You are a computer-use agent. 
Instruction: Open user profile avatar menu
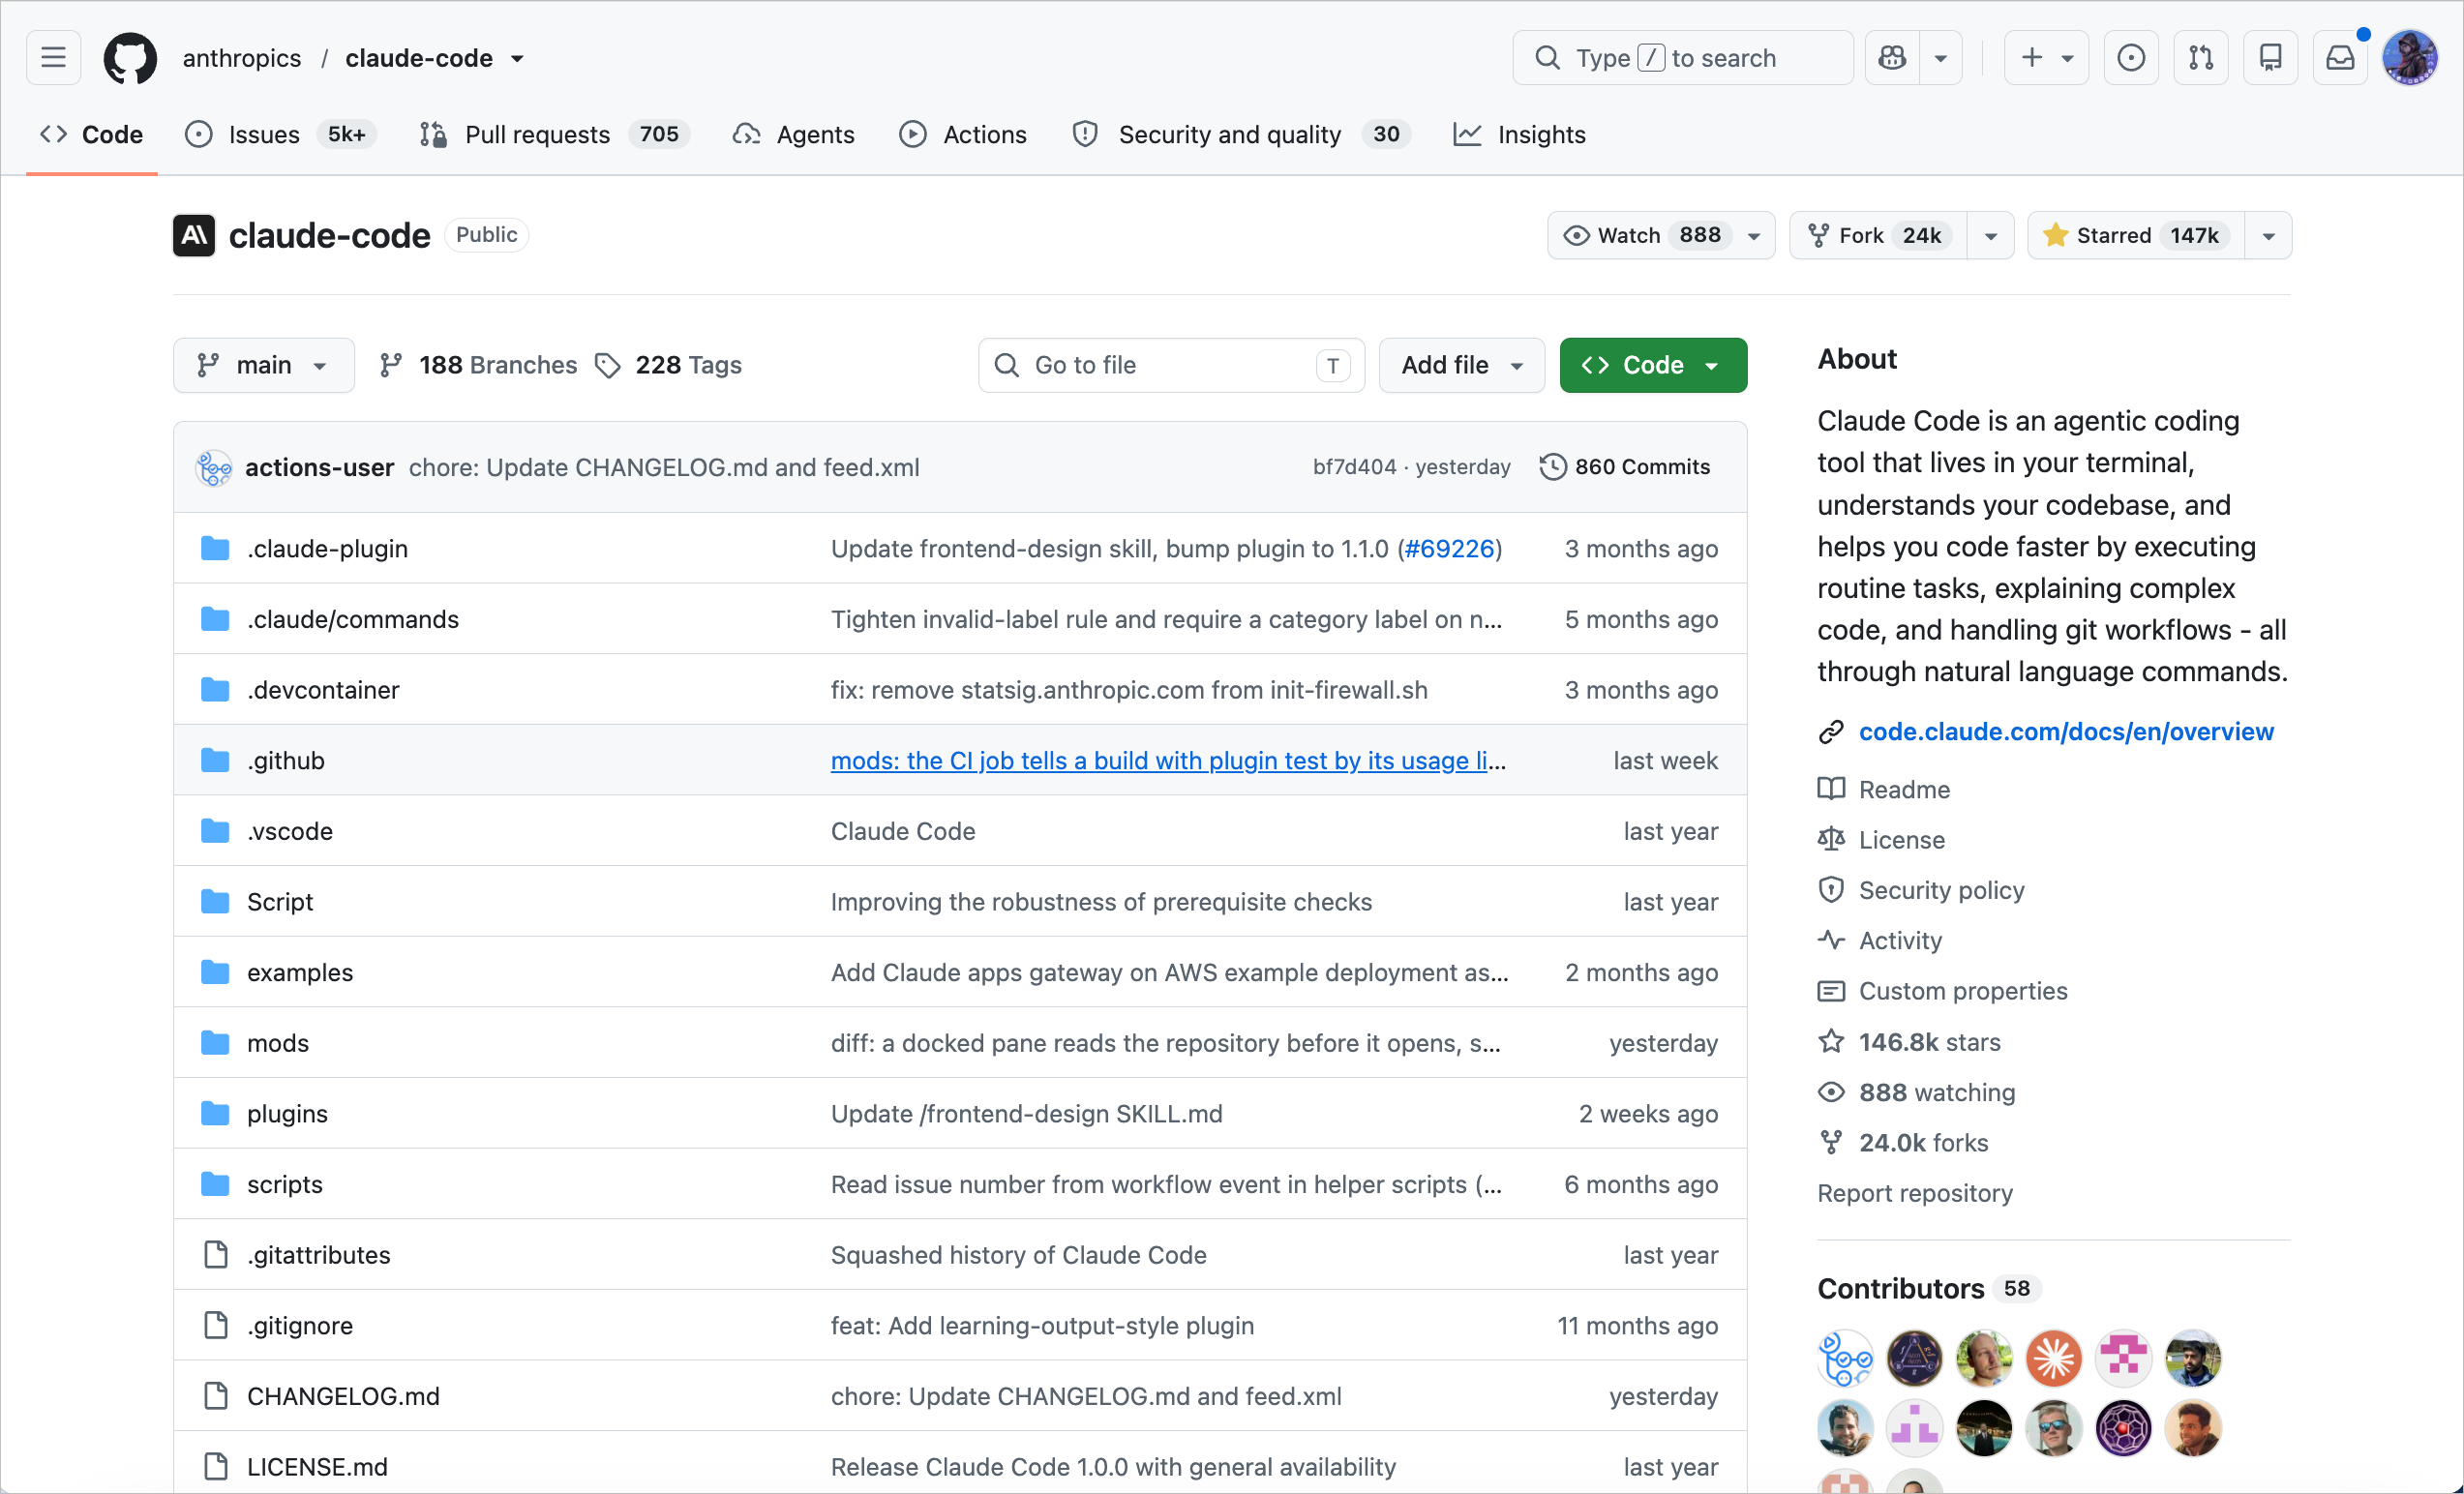click(x=2410, y=58)
